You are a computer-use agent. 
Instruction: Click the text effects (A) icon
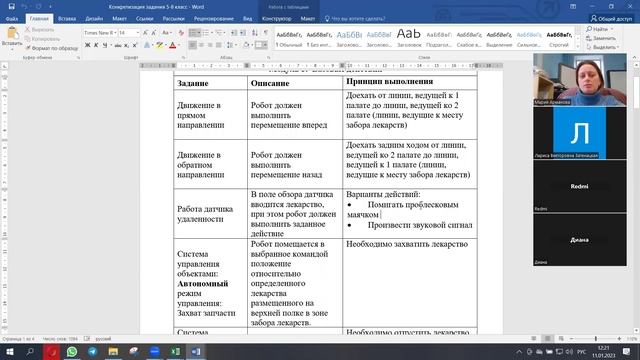[147, 45]
